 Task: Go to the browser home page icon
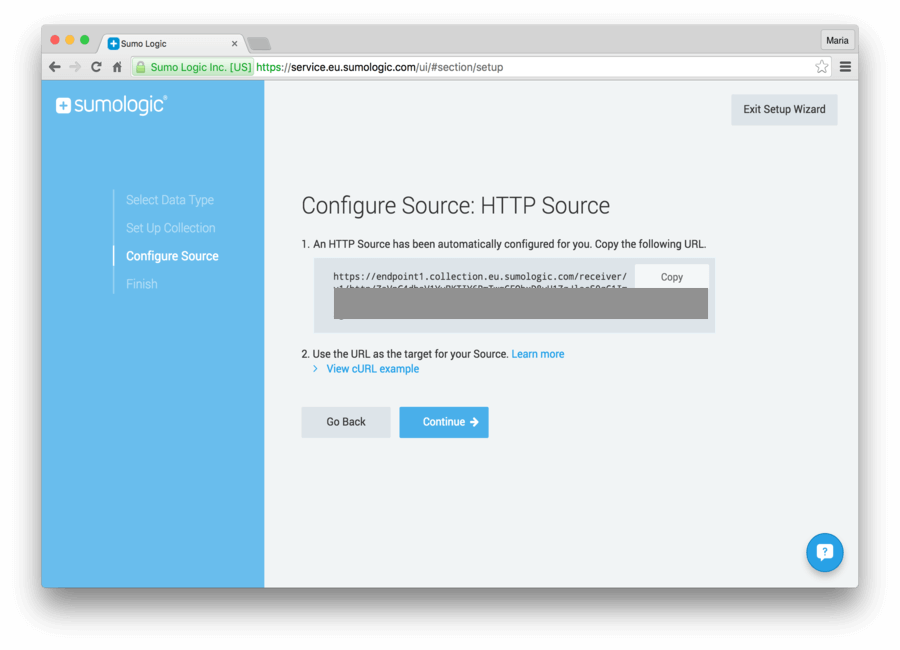(x=117, y=67)
